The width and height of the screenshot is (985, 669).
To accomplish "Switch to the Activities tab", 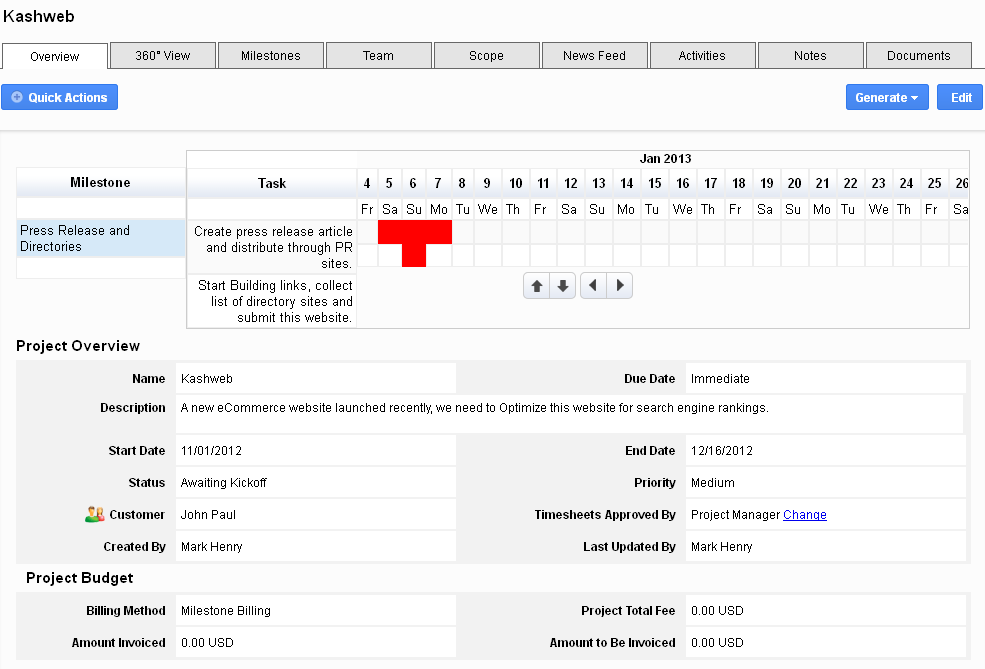I will click(x=702, y=56).
